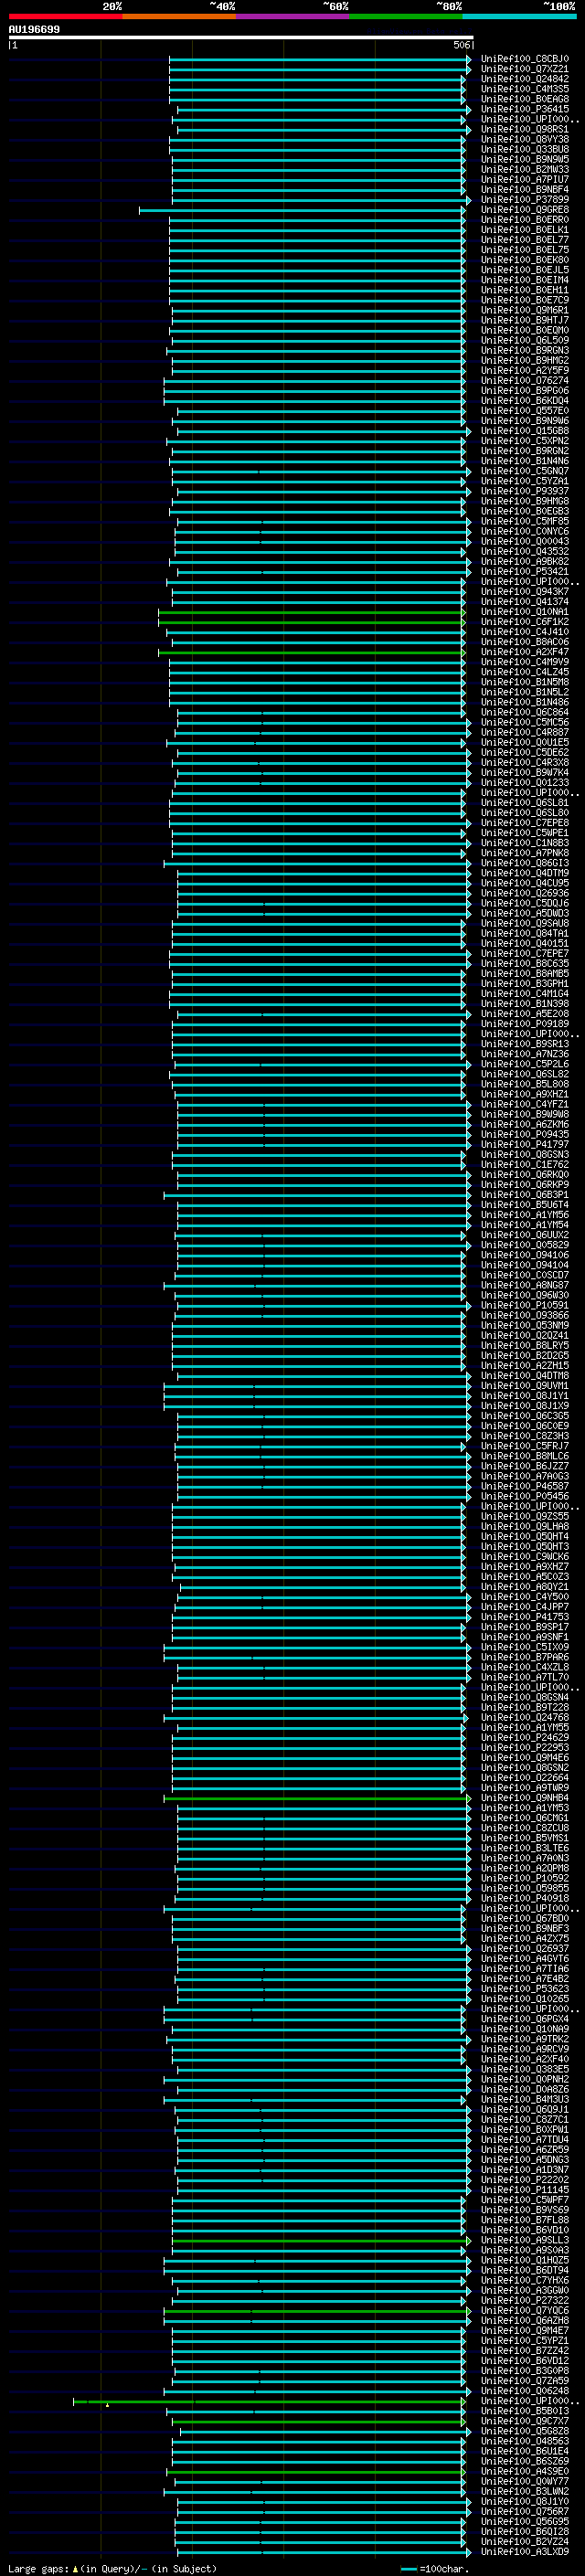
Task: Select the label UniRef100_Q6B3P1
Action: (524, 1195)
